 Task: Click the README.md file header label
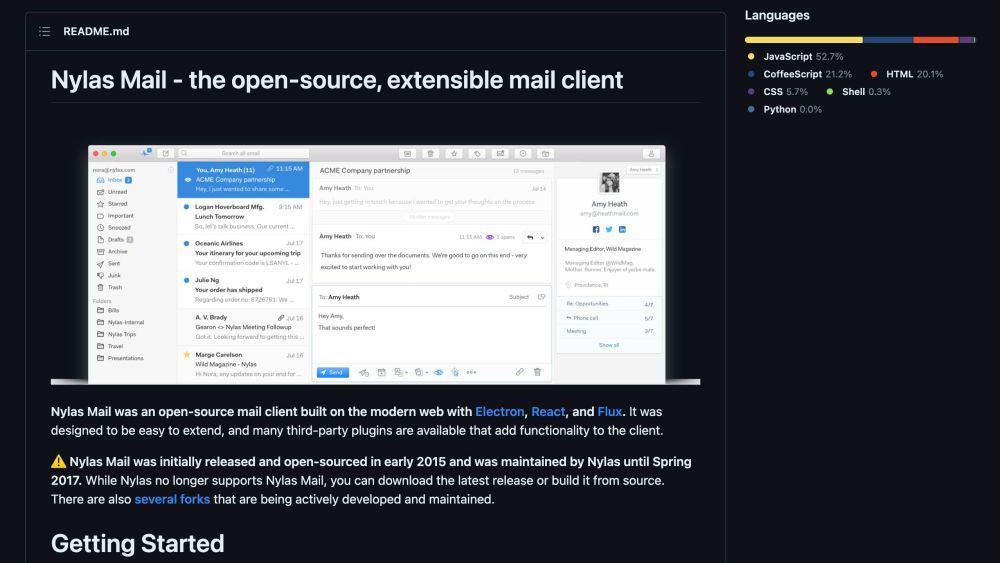pyautogui.click(x=96, y=31)
